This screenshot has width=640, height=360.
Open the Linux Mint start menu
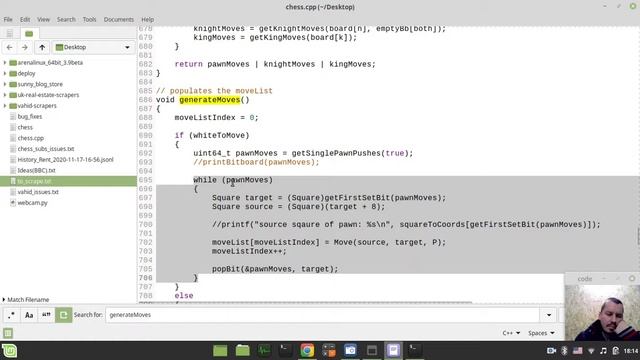9,351
